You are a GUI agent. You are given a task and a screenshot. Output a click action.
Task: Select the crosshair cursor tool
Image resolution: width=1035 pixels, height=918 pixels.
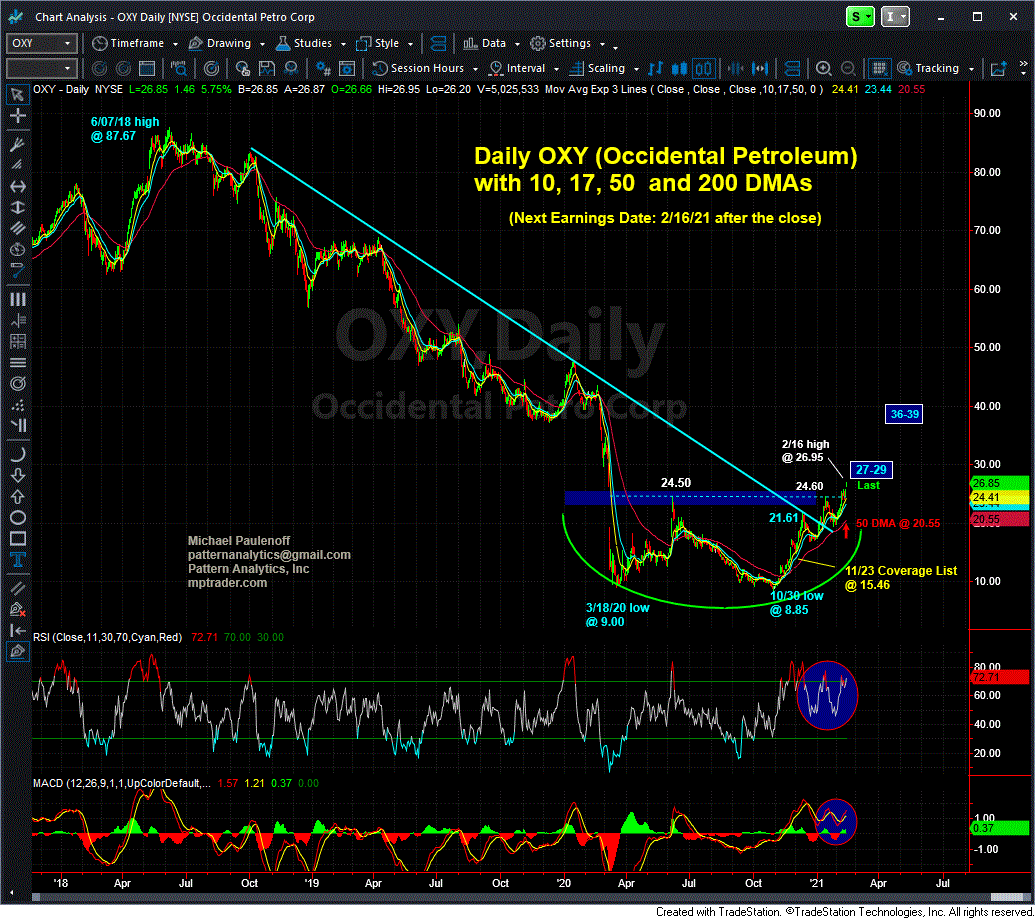coord(17,116)
